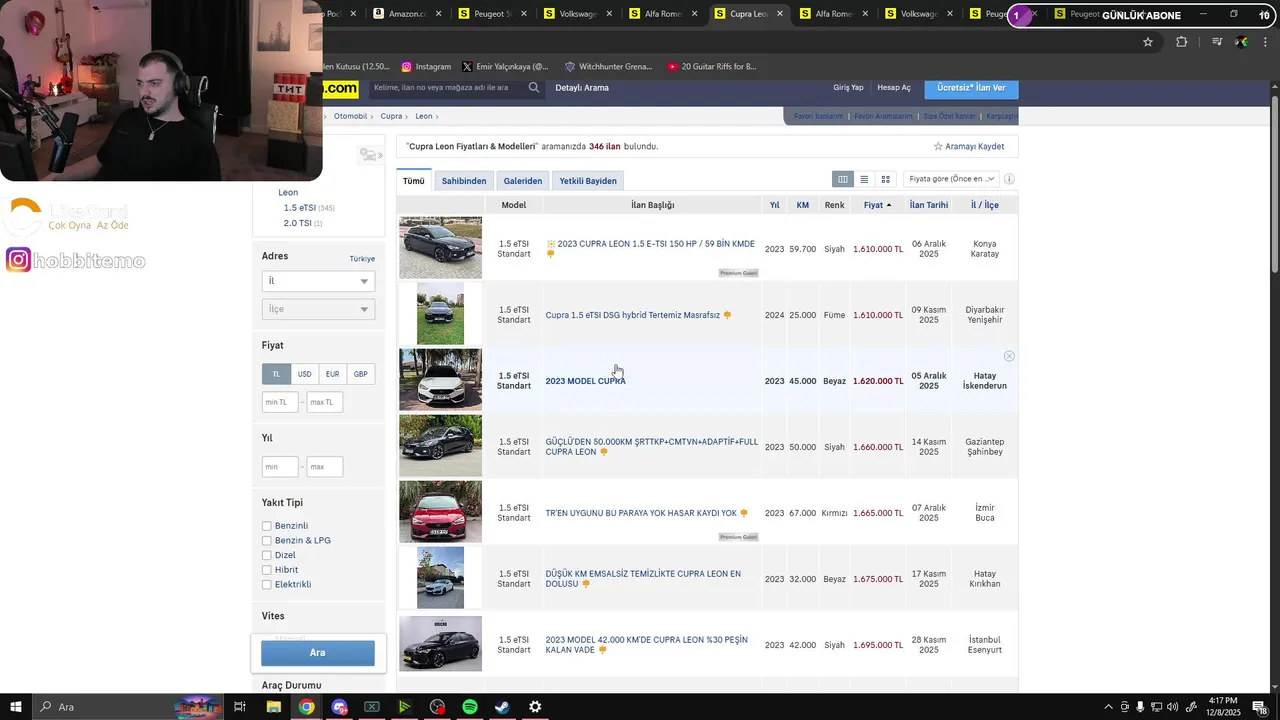Image resolution: width=1280 pixels, height=720 pixels.
Task: Click the blue Ara search button
Action: [318, 653]
